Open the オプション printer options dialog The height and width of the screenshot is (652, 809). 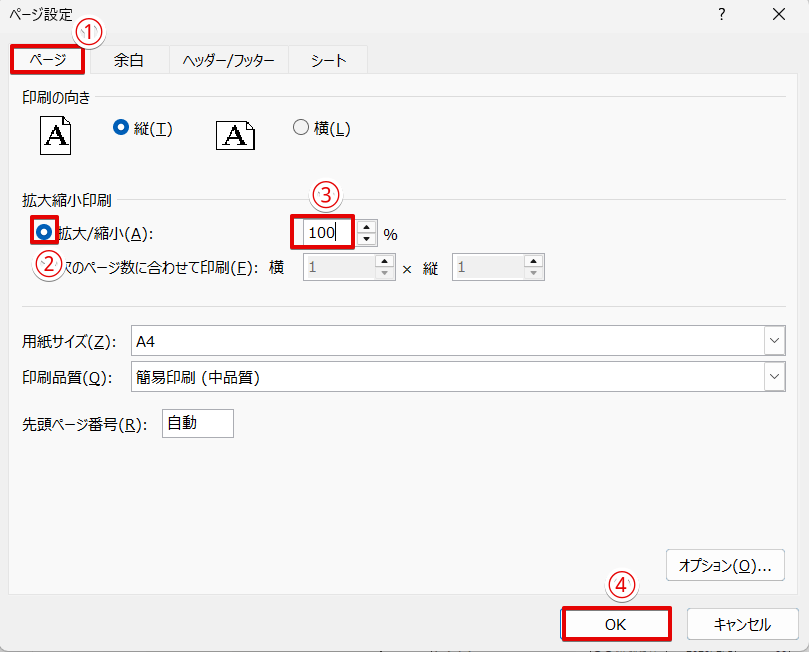tap(725, 565)
